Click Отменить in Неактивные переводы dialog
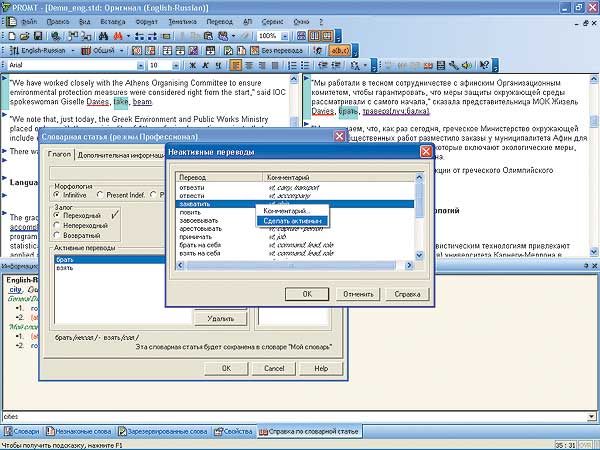The height and width of the screenshot is (450, 600). (x=358, y=294)
